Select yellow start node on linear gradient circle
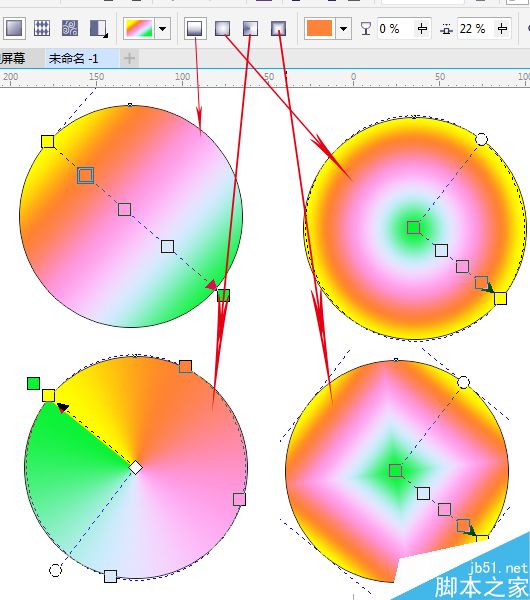 (48, 142)
